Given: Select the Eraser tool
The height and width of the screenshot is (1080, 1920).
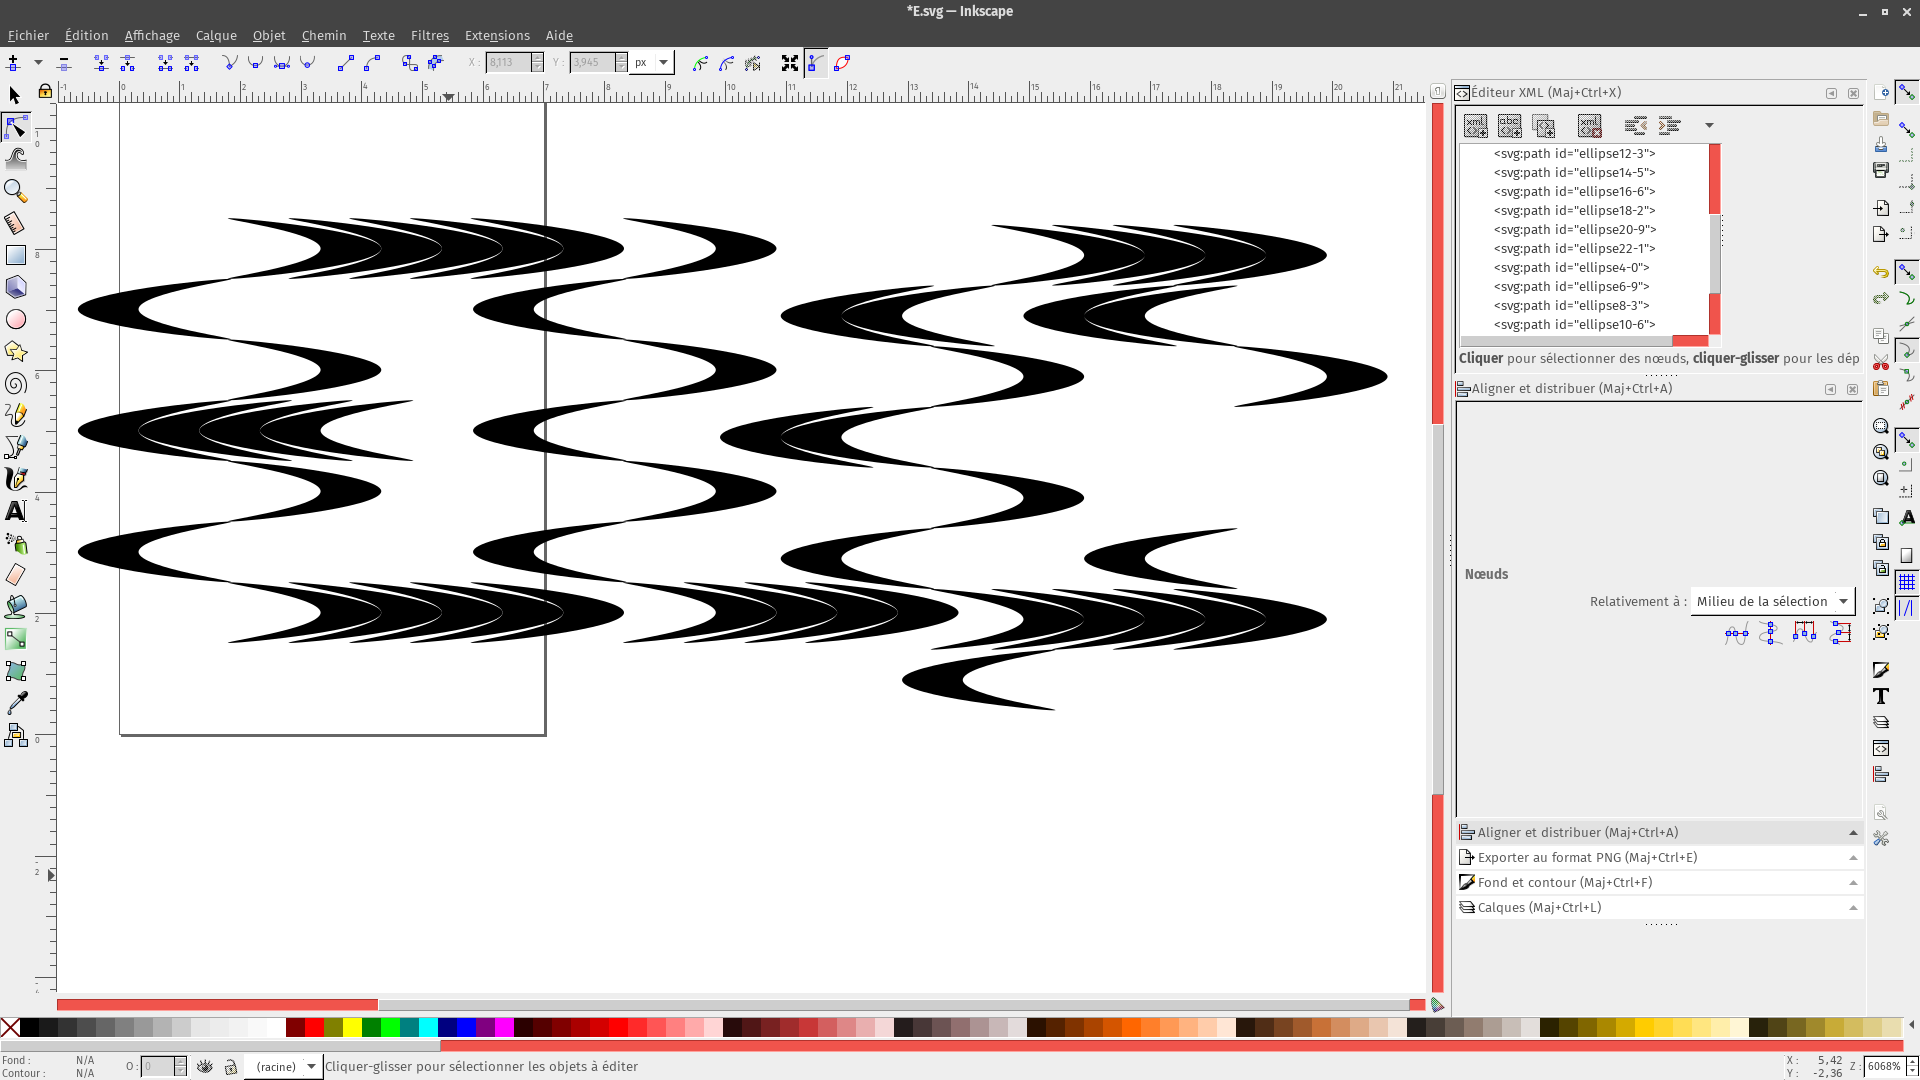Looking at the screenshot, I should (x=15, y=575).
